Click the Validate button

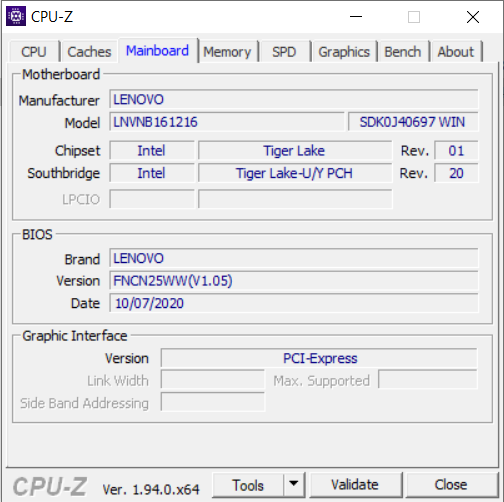click(355, 484)
